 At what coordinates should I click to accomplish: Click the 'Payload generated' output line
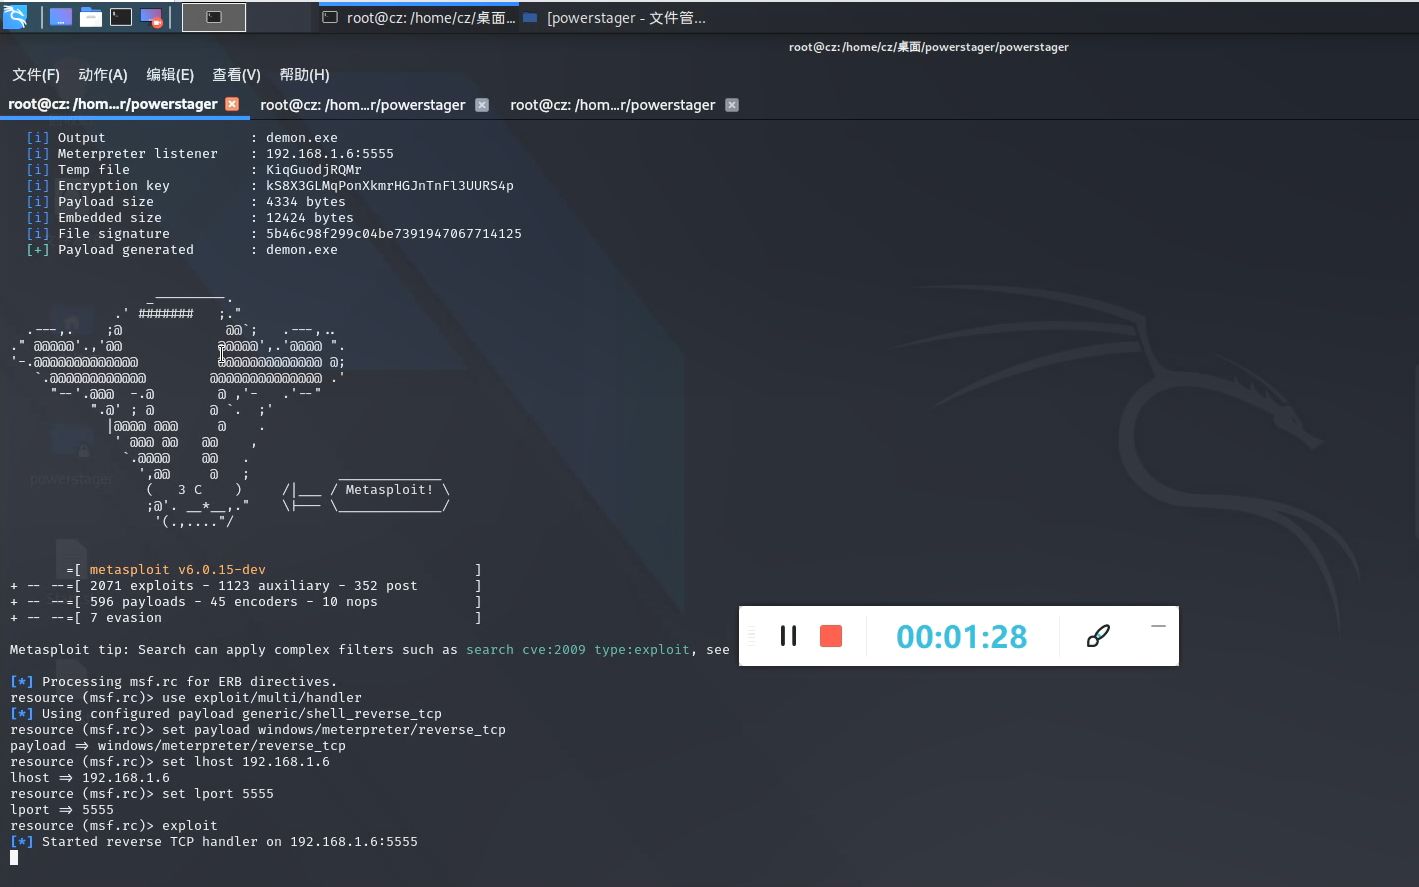pos(182,250)
